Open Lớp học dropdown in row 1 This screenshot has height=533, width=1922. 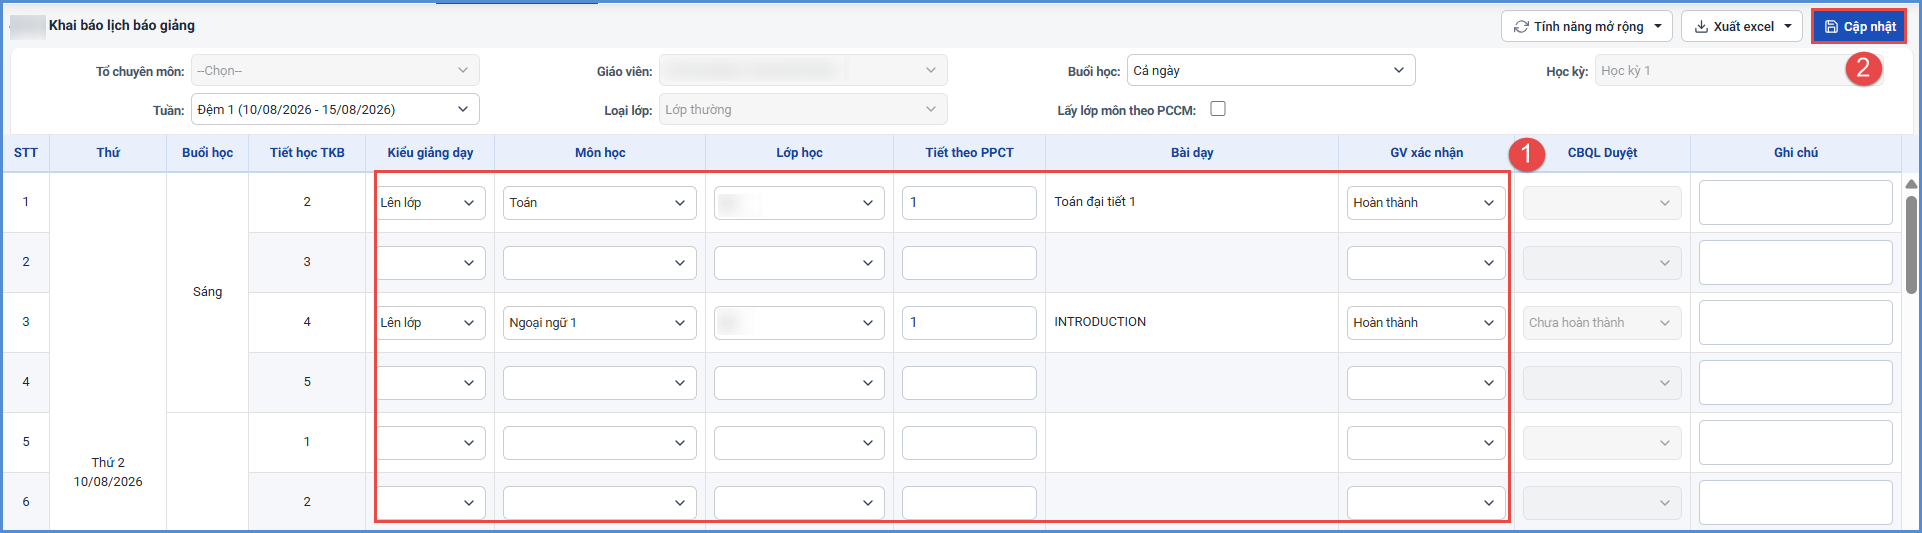(799, 203)
